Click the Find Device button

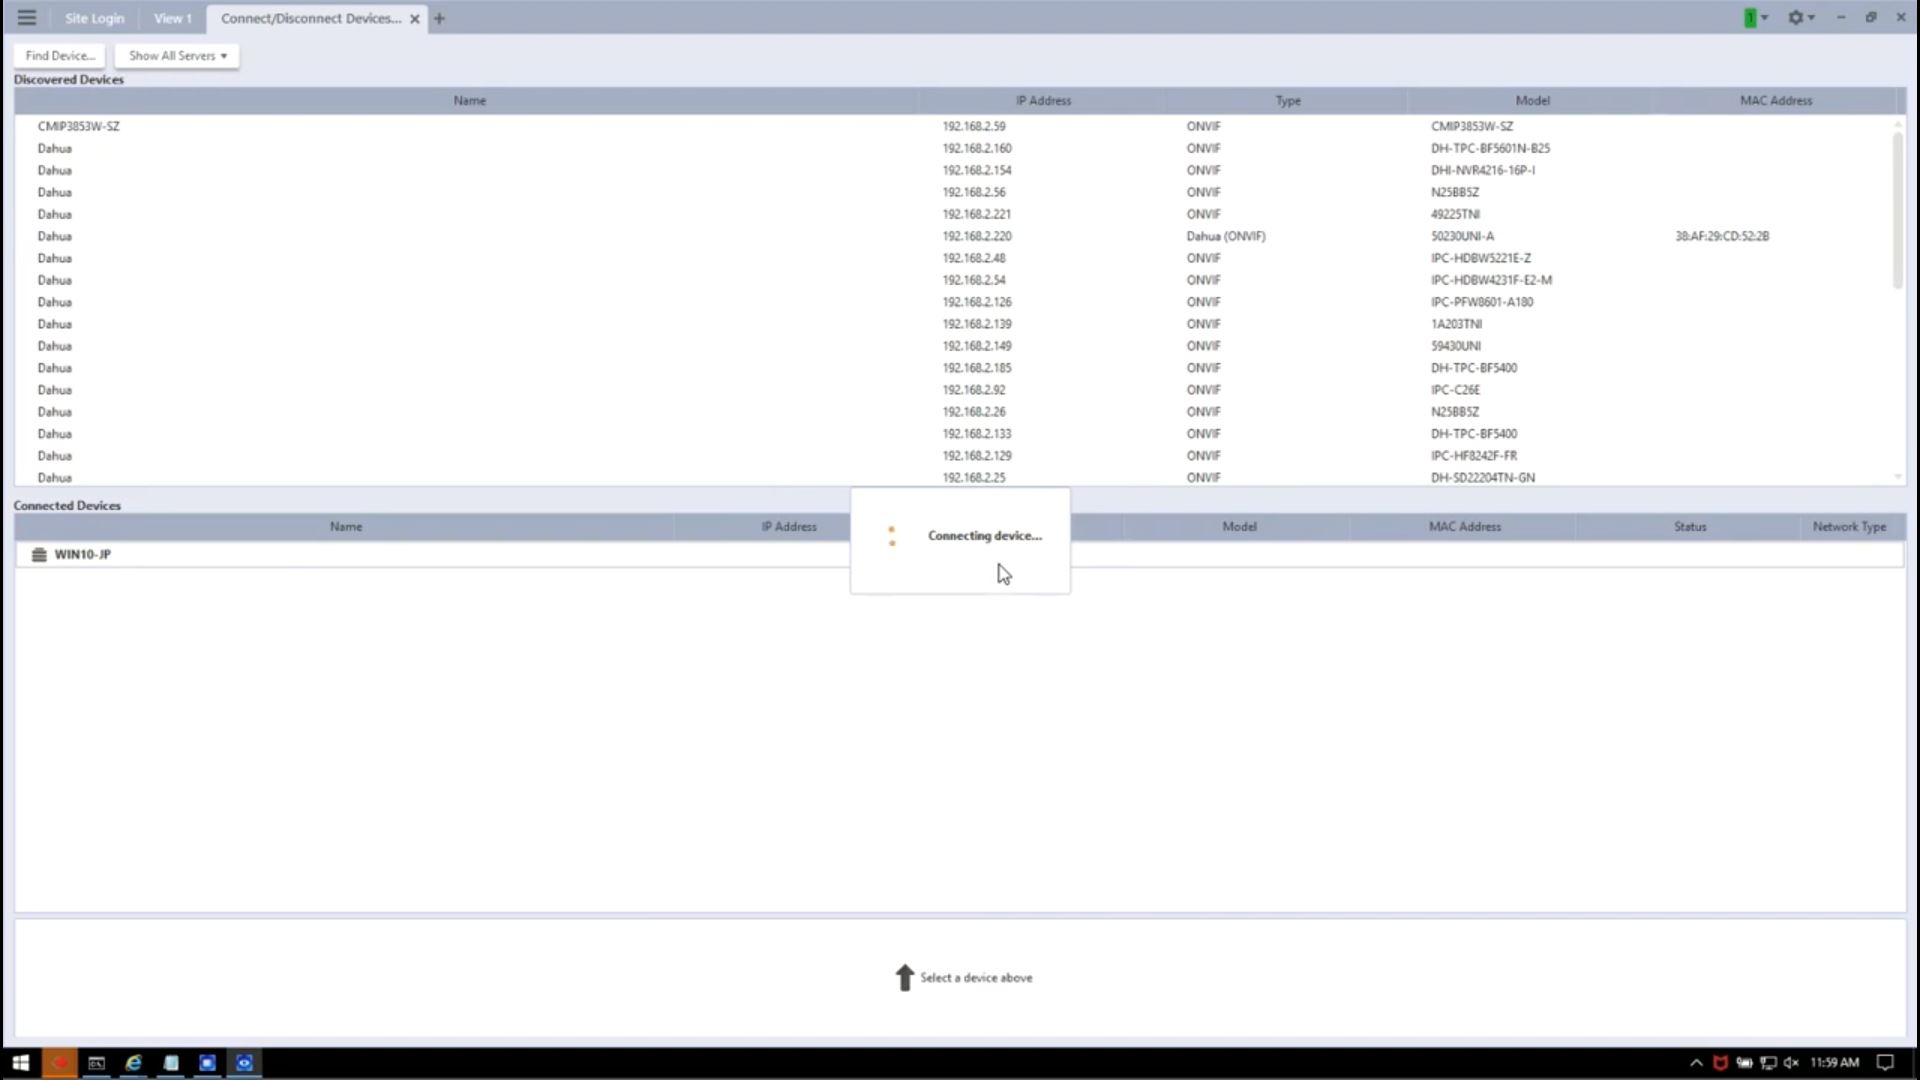click(60, 56)
